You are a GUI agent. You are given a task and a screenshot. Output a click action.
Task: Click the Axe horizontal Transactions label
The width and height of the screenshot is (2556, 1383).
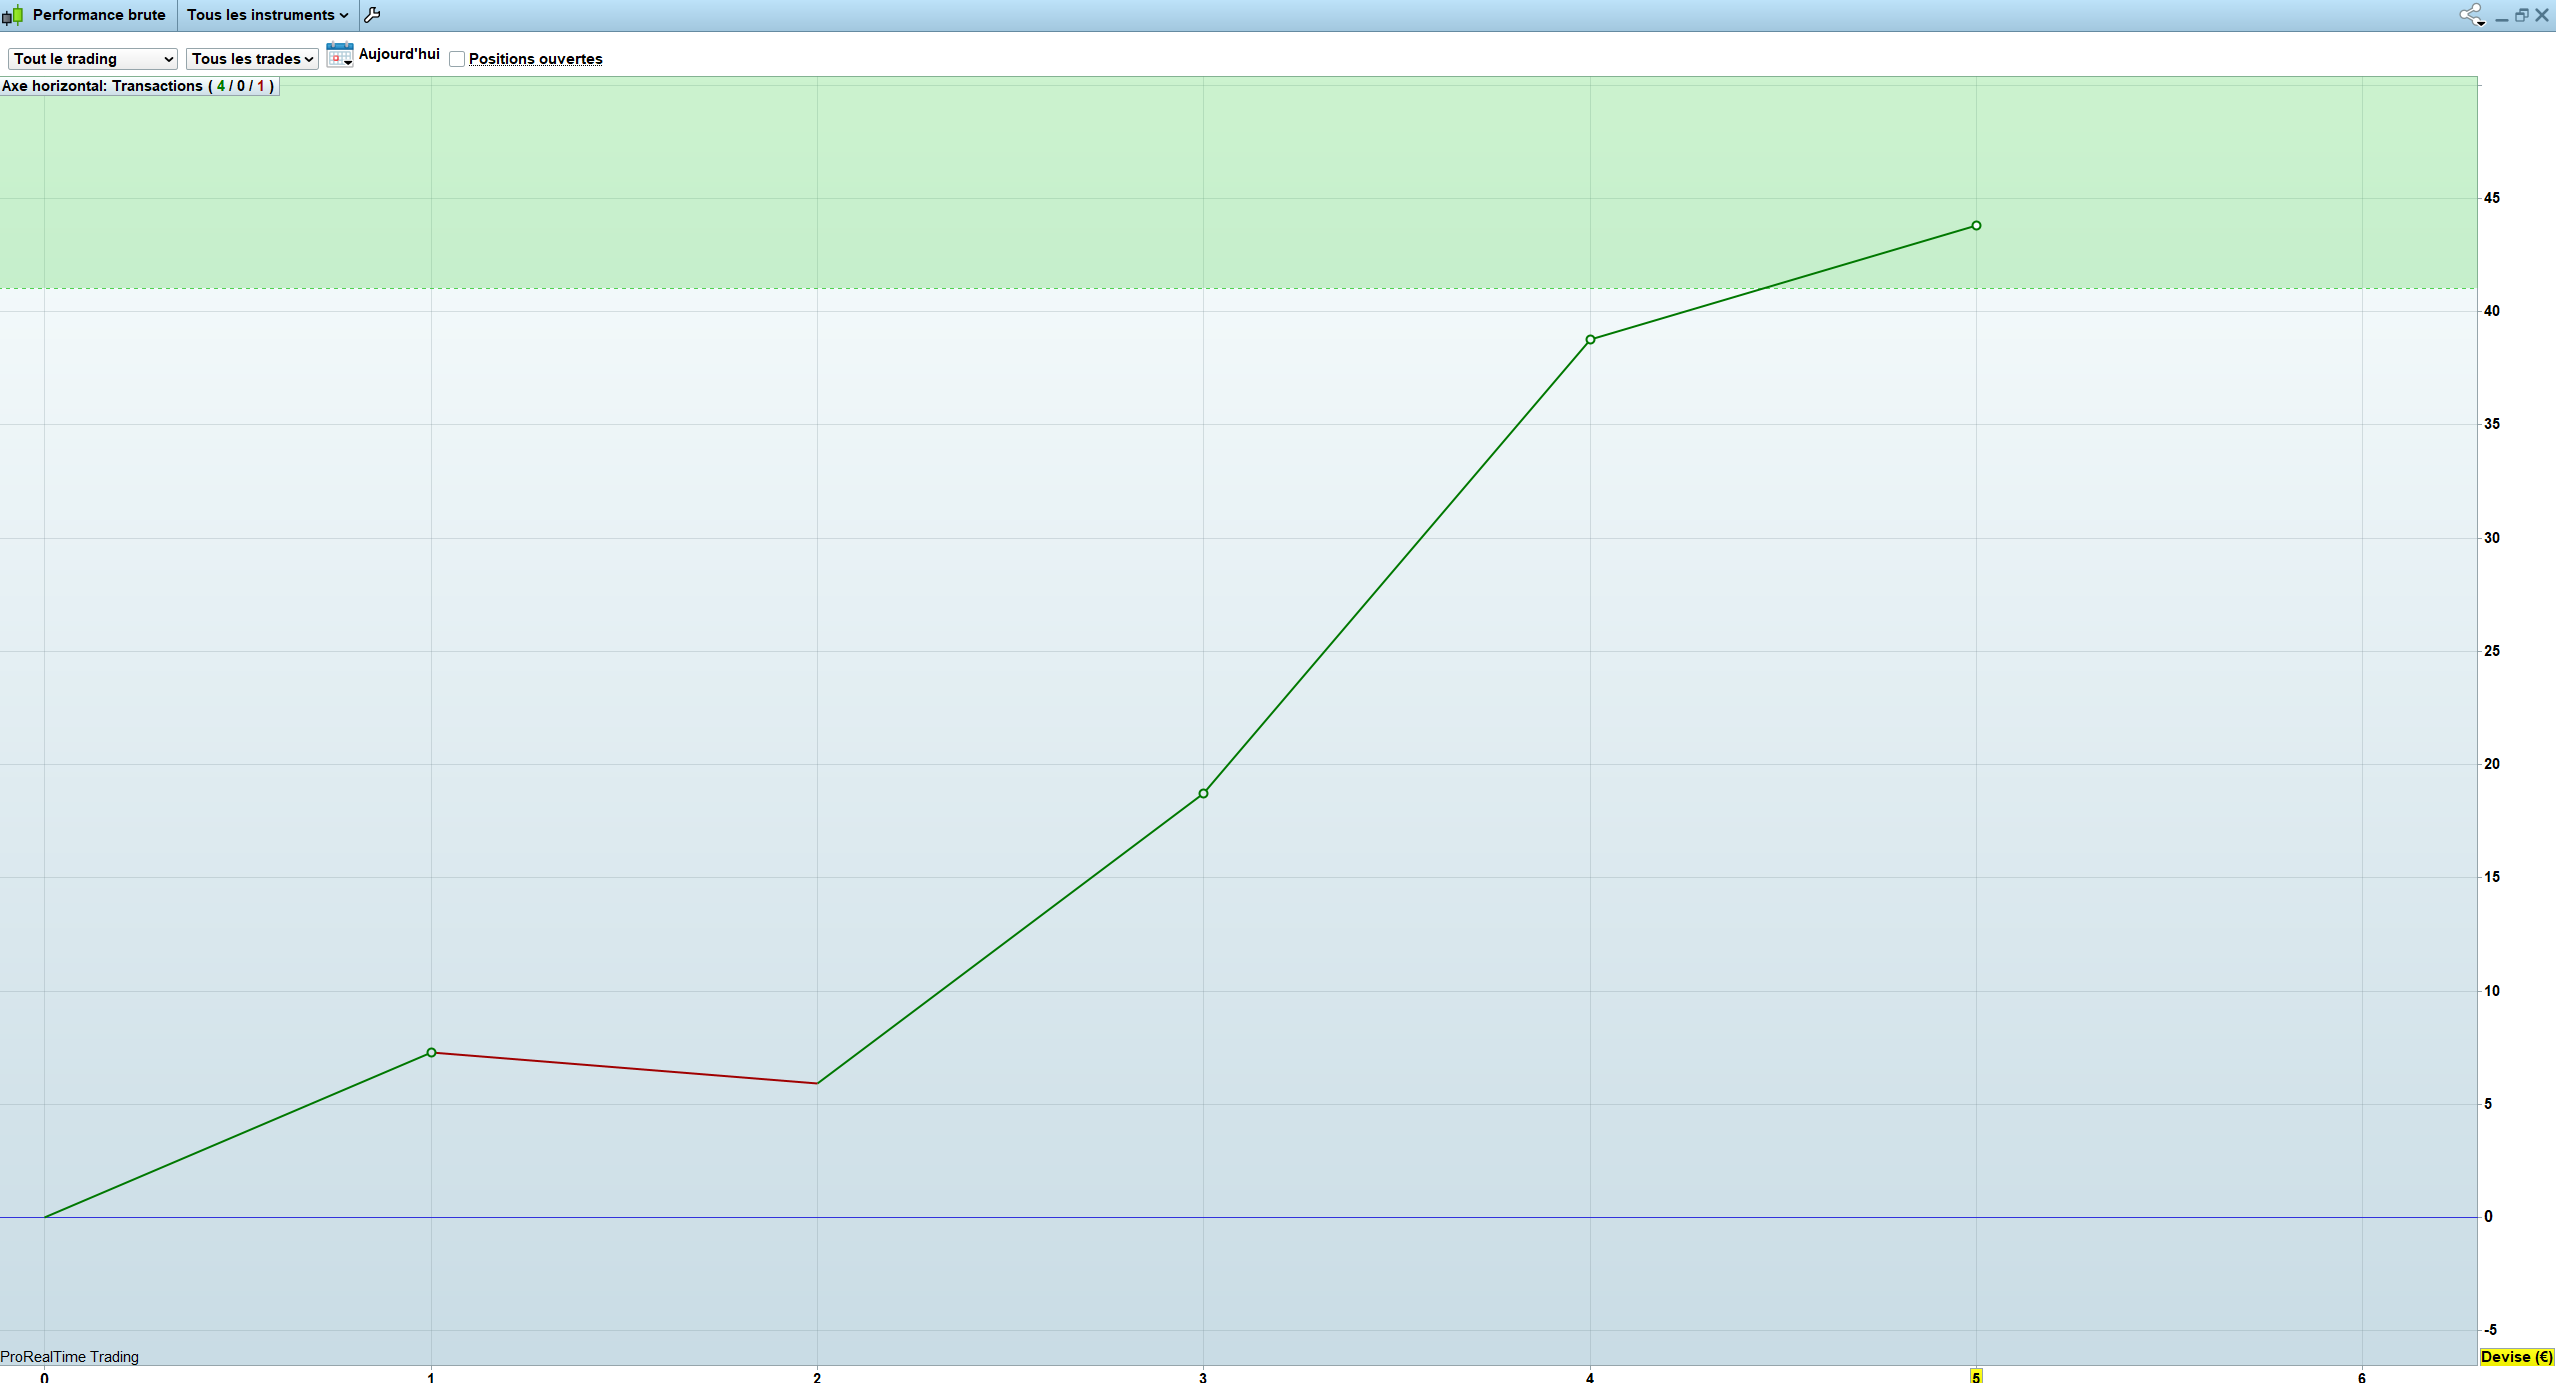tap(138, 86)
